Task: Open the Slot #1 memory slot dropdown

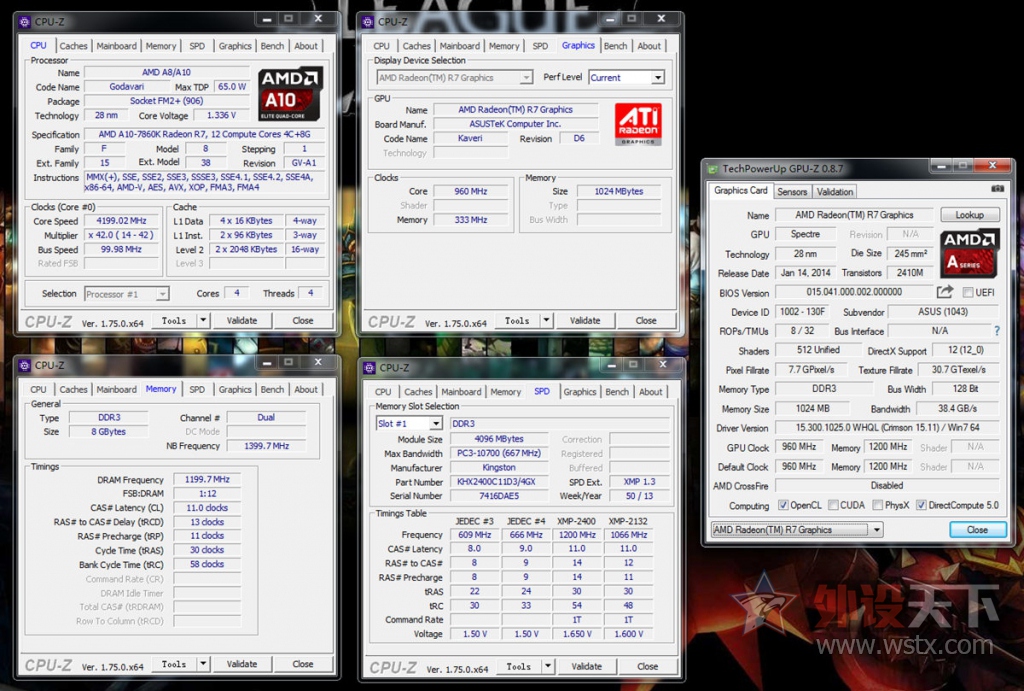Action: [x=409, y=424]
